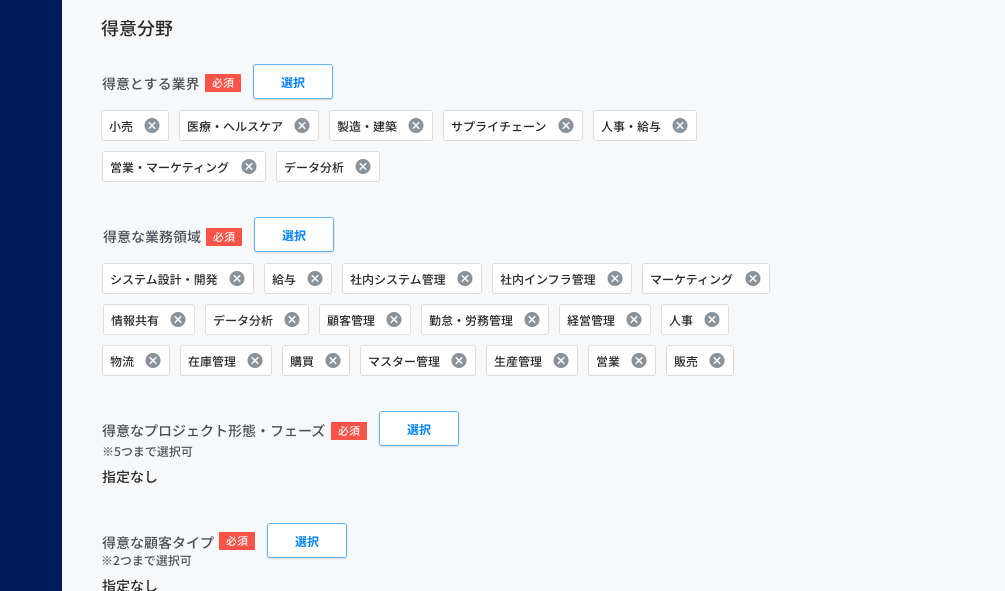Remove システム設計・開発 from business areas
Screen dimensions: 1005x591
click(x=237, y=279)
